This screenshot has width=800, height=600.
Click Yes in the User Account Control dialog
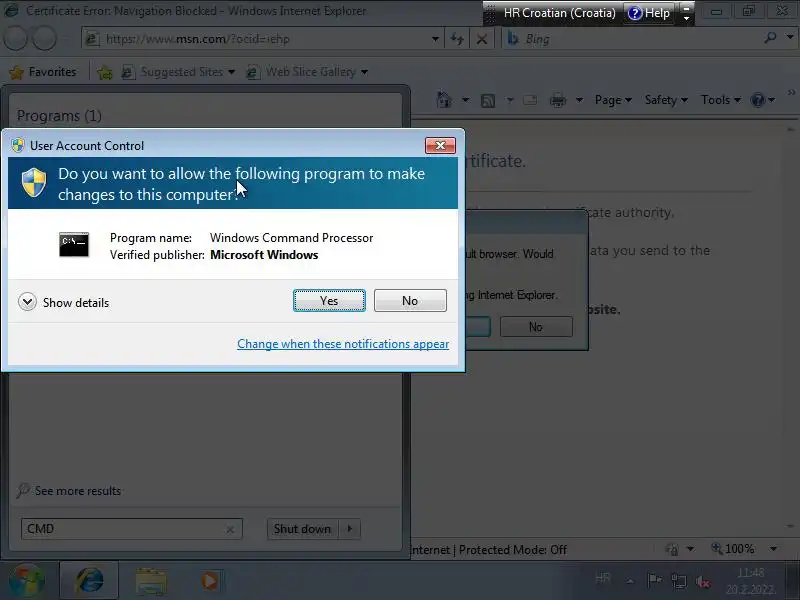(329, 301)
